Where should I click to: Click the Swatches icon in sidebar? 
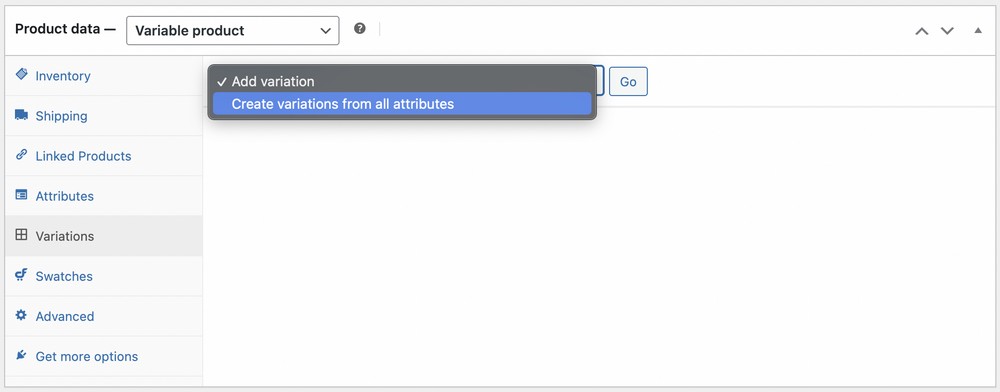[x=22, y=275]
